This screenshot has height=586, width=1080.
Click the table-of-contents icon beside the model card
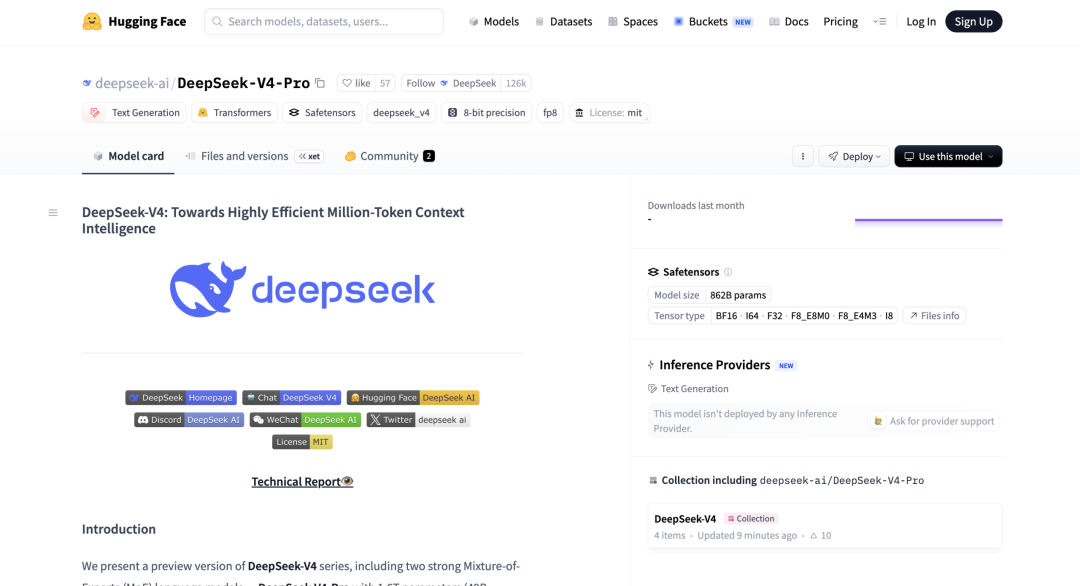click(53, 211)
